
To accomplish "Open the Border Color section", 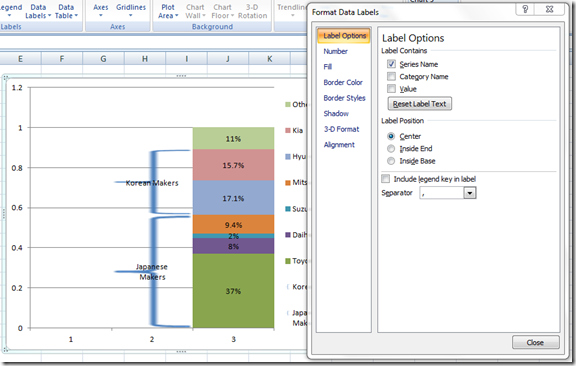I will (x=343, y=82).
